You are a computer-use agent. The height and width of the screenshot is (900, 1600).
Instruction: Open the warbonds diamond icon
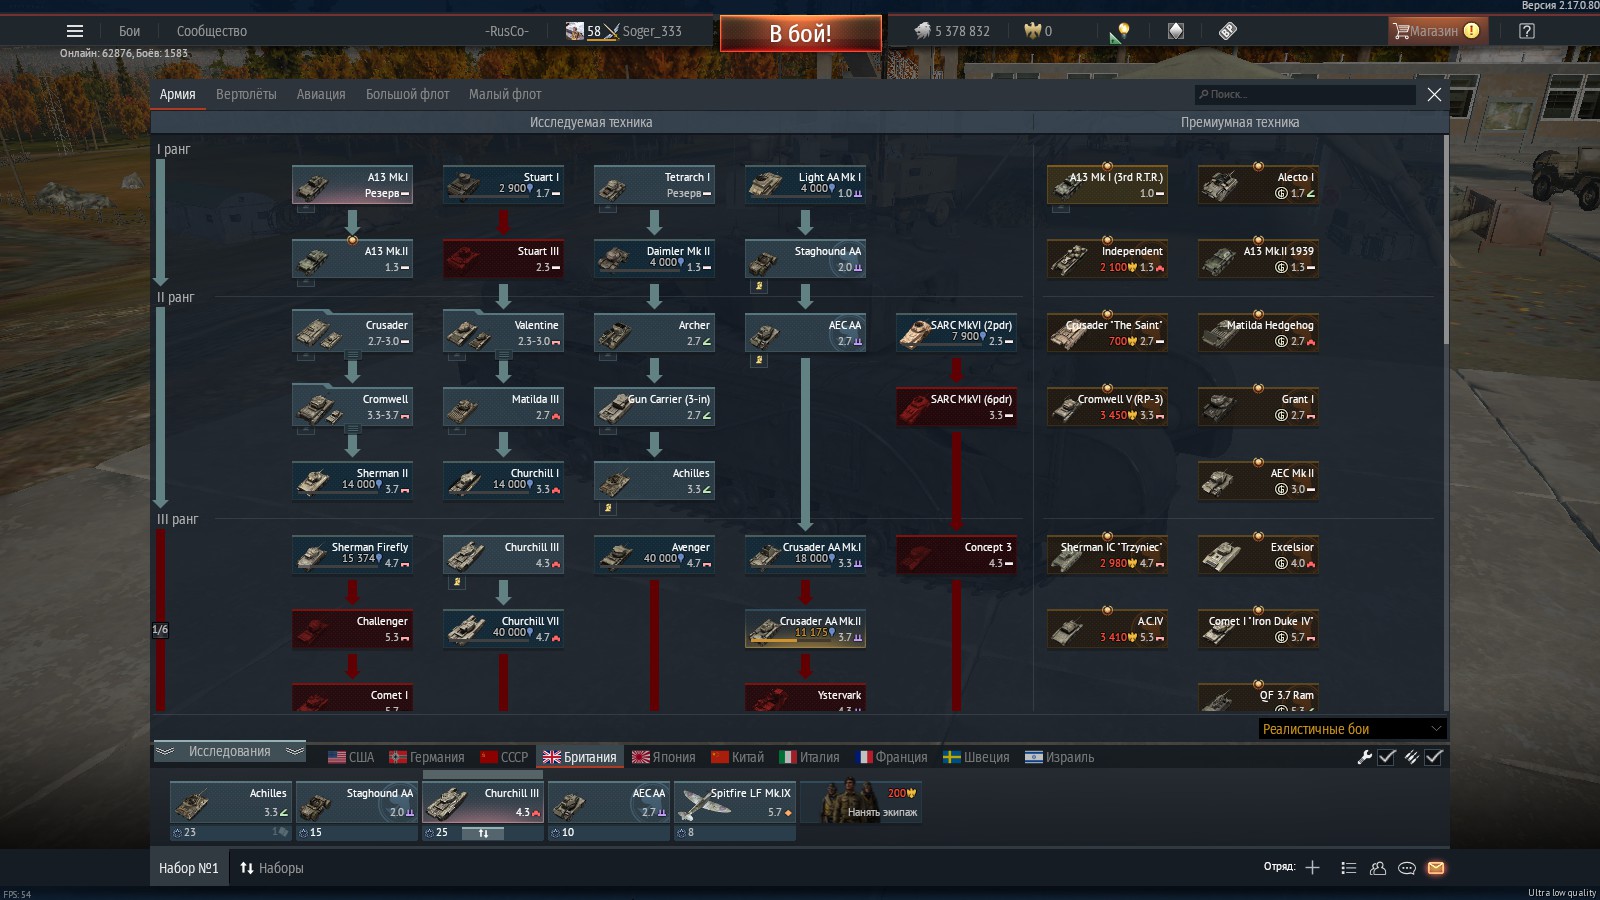click(1176, 31)
